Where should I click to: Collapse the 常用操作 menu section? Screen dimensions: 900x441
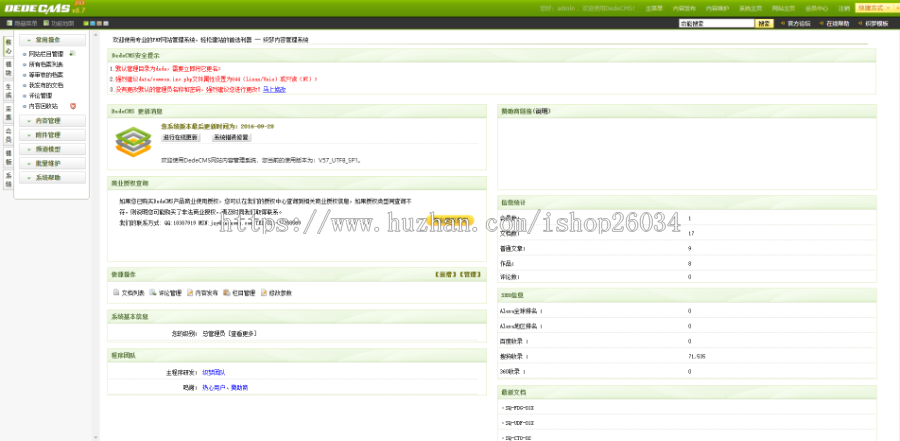[52, 40]
